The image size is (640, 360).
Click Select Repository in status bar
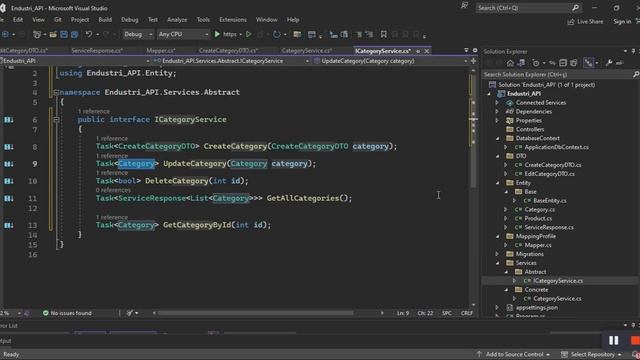(592, 354)
